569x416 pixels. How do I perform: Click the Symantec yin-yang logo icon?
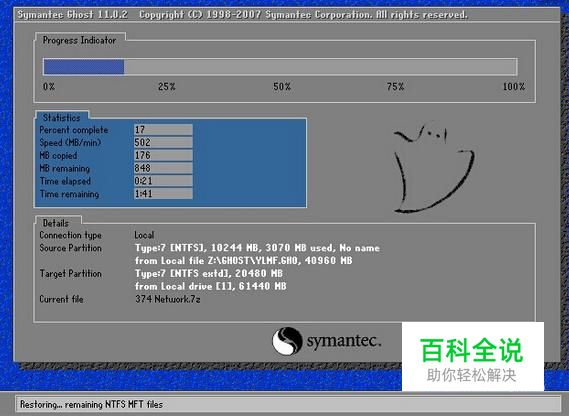[287, 341]
